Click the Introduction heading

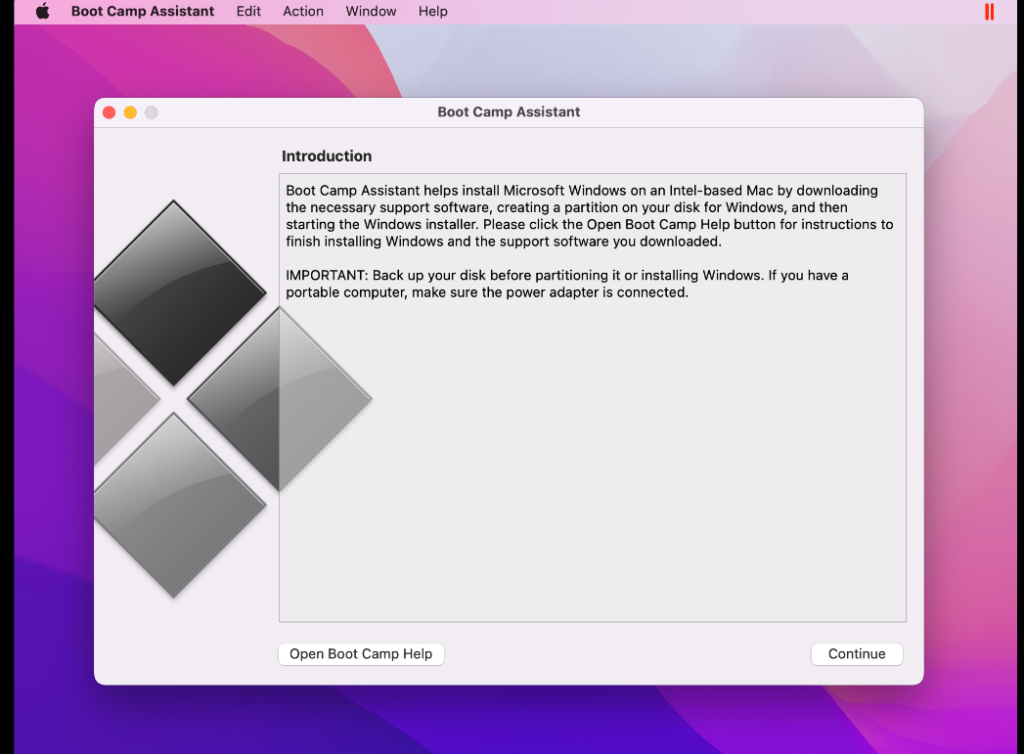pyautogui.click(x=327, y=156)
